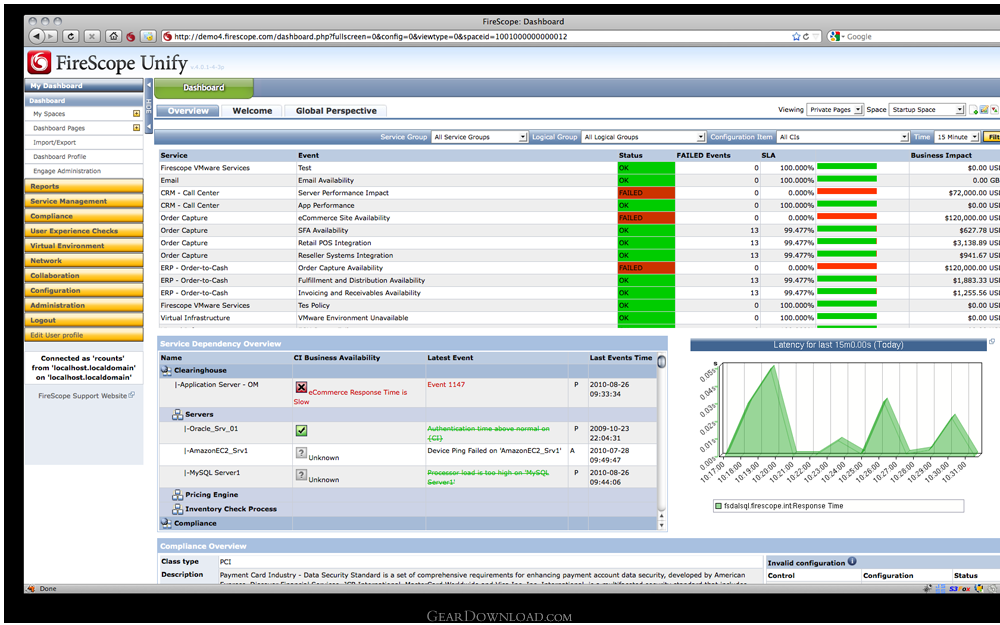
Task: Open the Space Startup Space dropdown
Action: click(927, 110)
